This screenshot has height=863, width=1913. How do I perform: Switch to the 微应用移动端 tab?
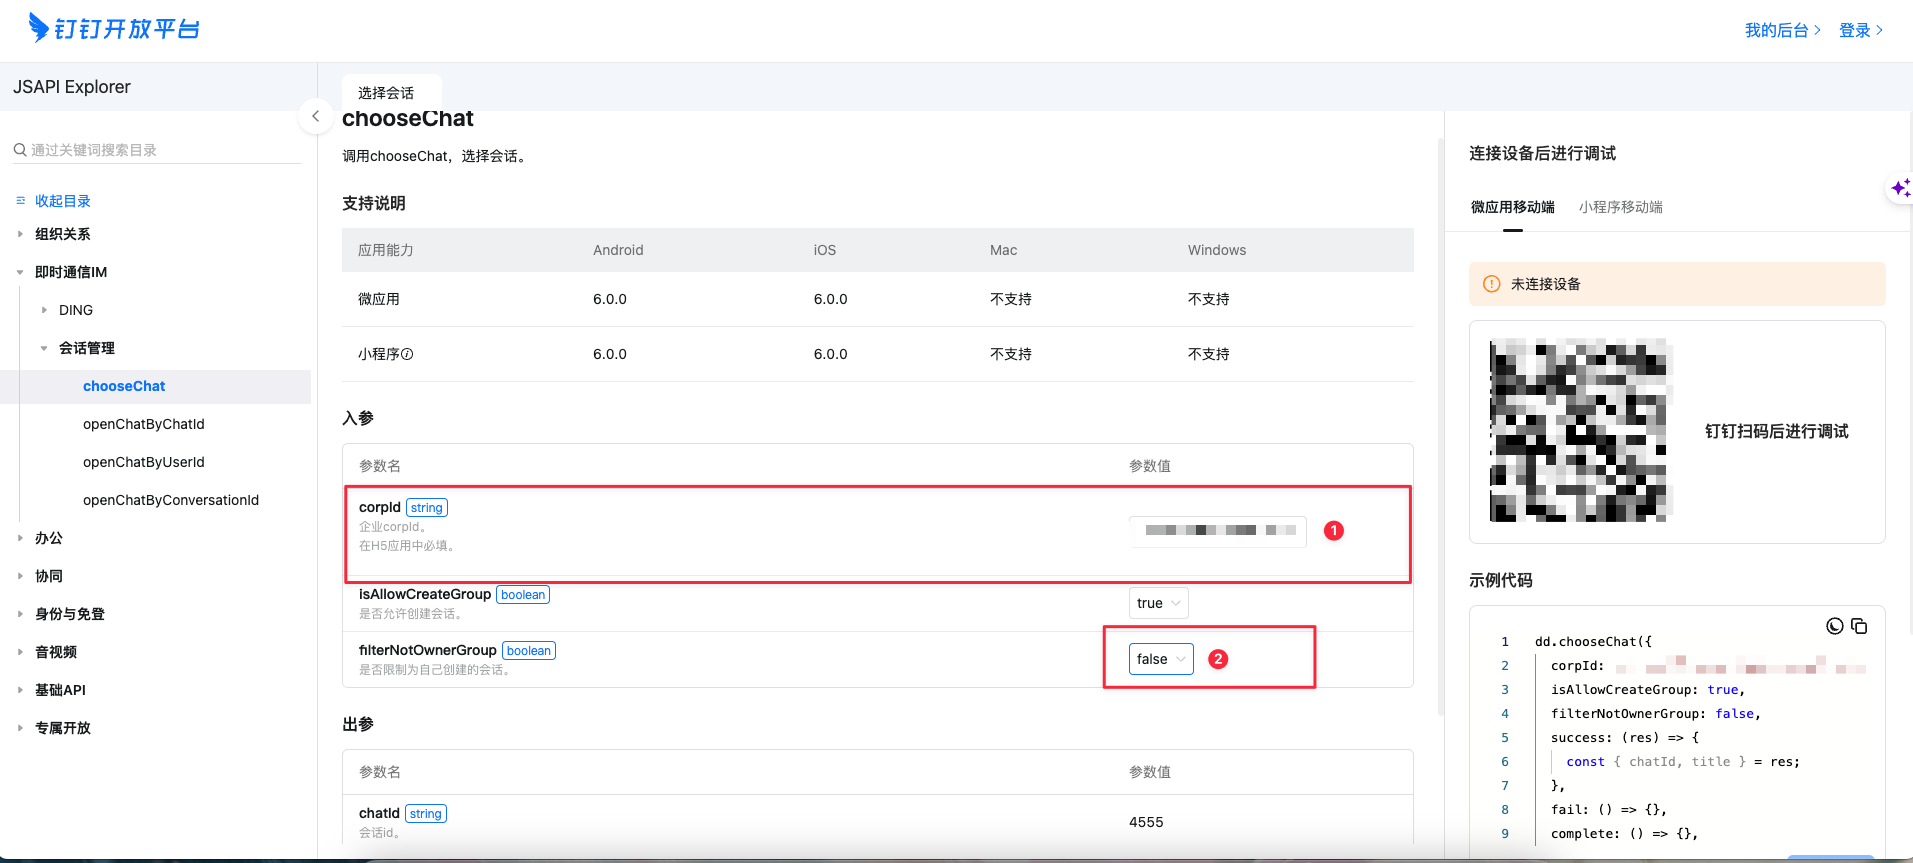pyautogui.click(x=1512, y=207)
